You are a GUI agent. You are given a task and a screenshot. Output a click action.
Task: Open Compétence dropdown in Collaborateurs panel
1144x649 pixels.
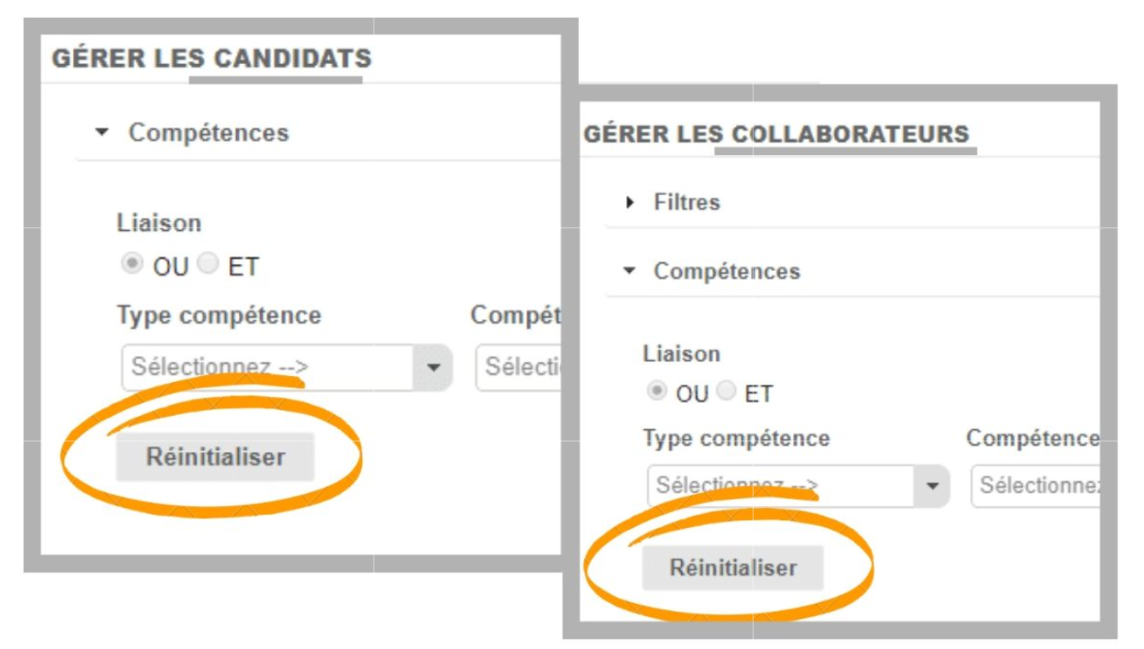1035,486
